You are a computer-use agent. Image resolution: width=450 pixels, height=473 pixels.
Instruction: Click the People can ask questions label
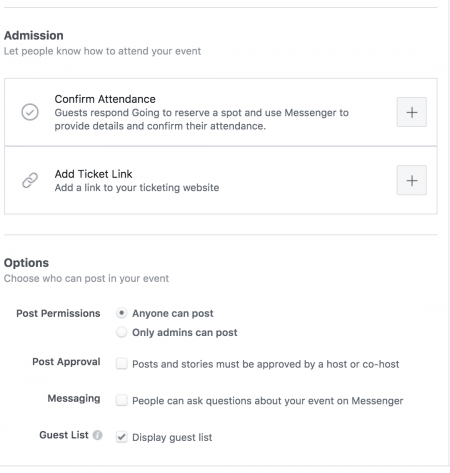(268, 401)
